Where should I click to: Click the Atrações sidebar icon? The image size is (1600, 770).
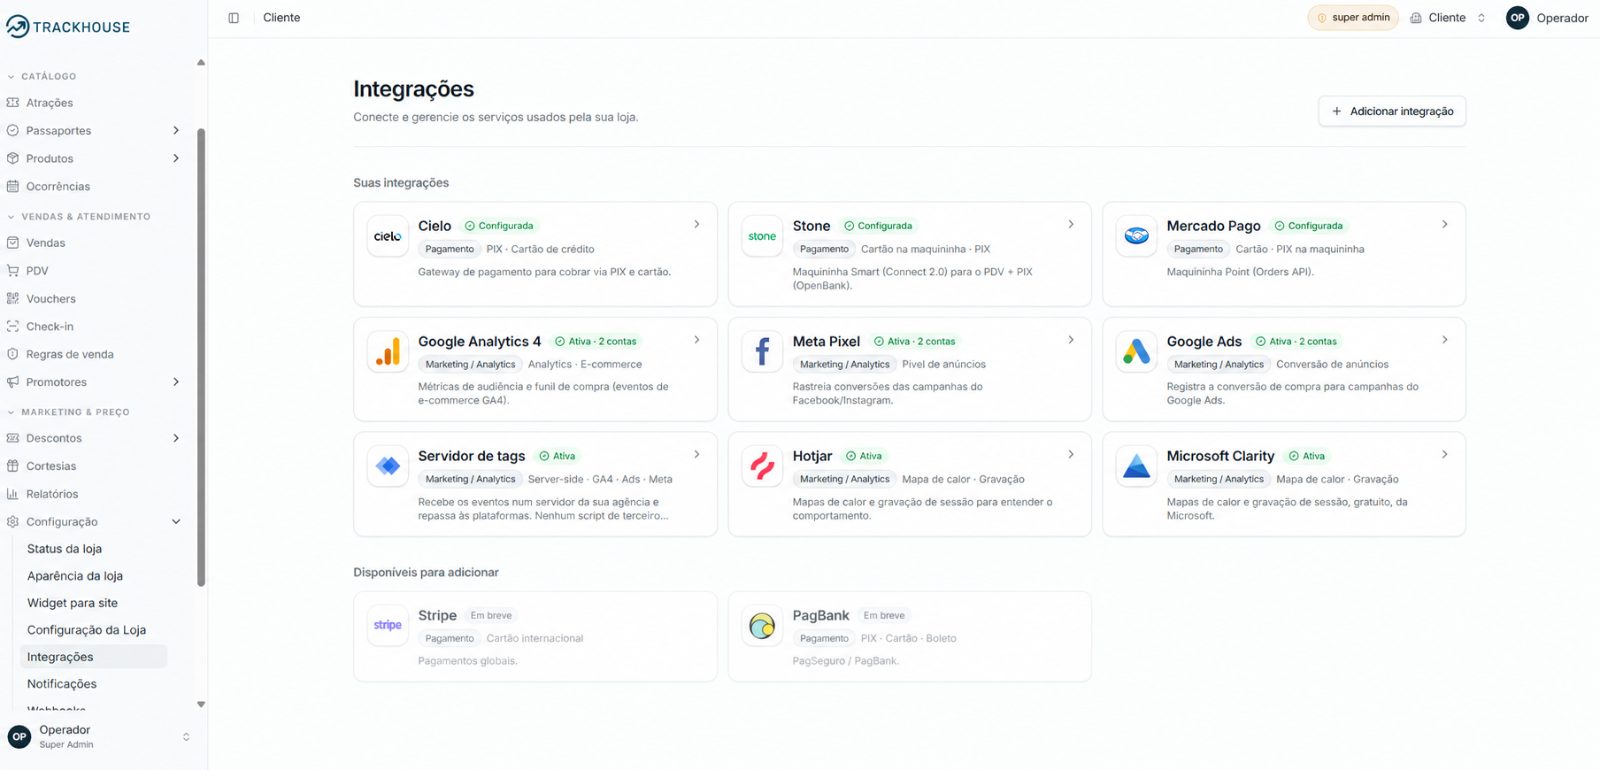(13, 103)
